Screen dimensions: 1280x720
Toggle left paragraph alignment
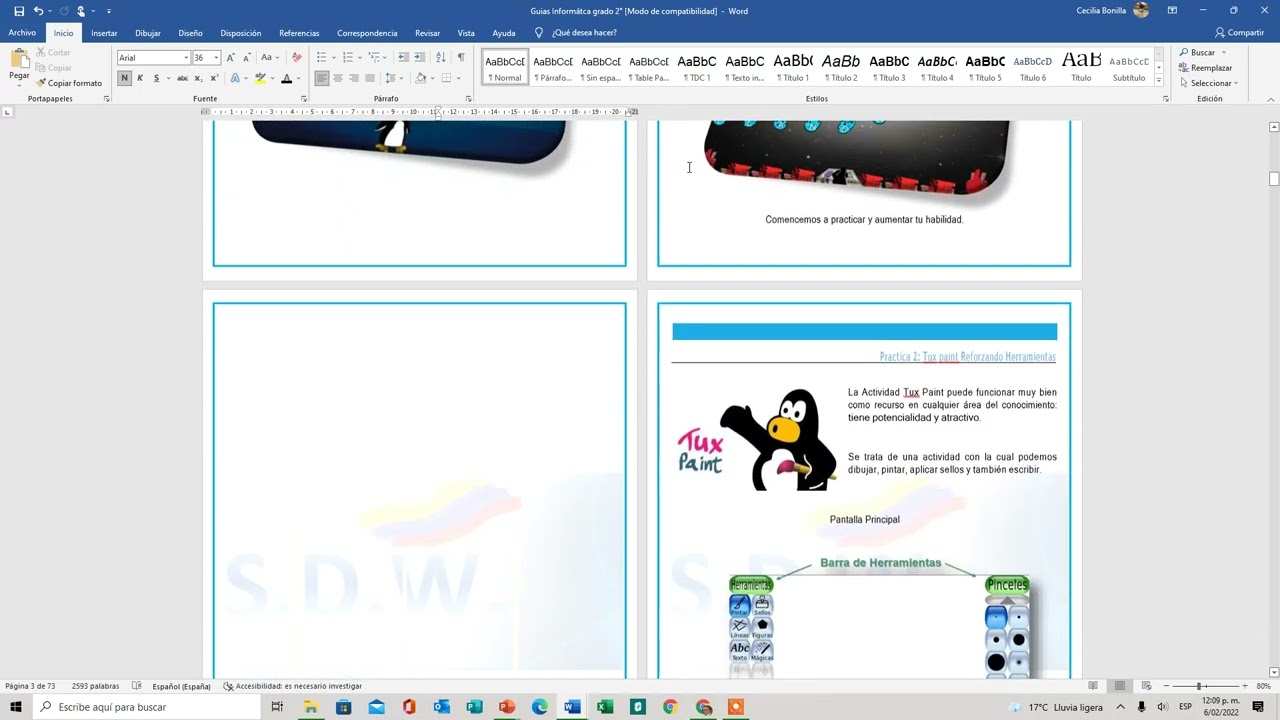pos(322,78)
